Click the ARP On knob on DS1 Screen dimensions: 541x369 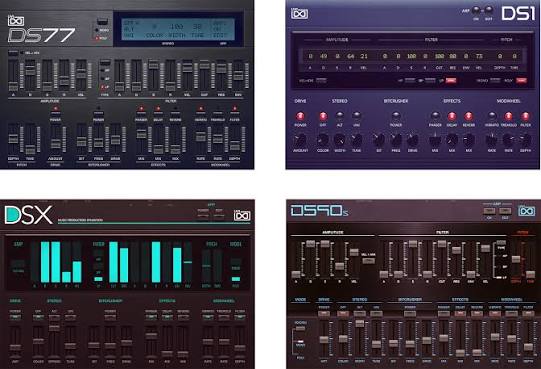[x=476, y=10]
